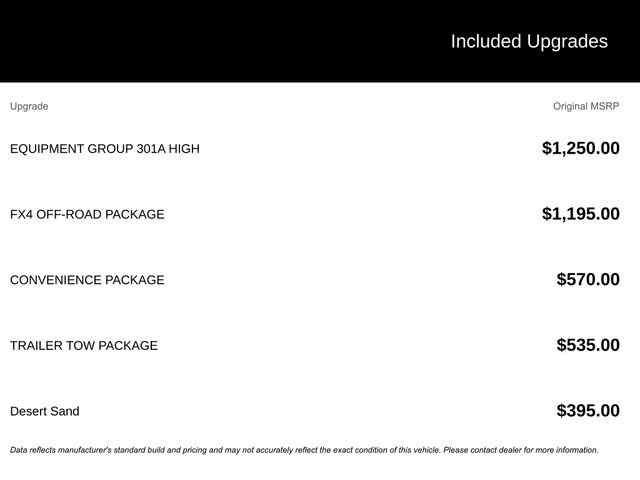This screenshot has height=480, width=640.
Task: Click the $570.00 price
Action: 588,280
